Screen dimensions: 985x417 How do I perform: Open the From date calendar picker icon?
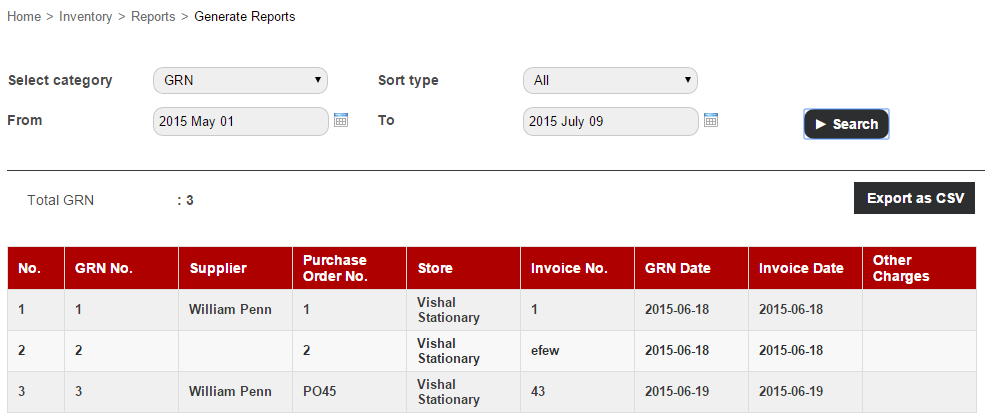tap(340, 120)
